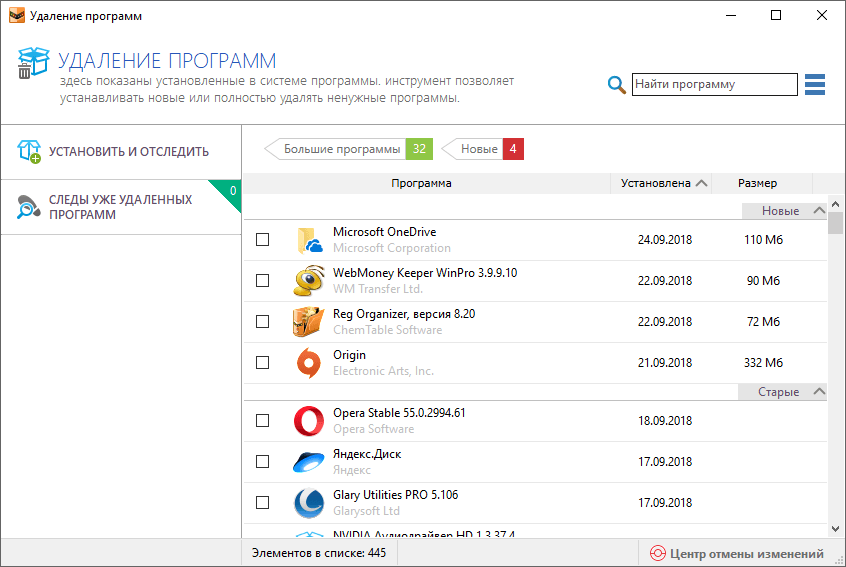The width and height of the screenshot is (846, 567).
Task: Click the Origin icon
Action: click(x=309, y=363)
